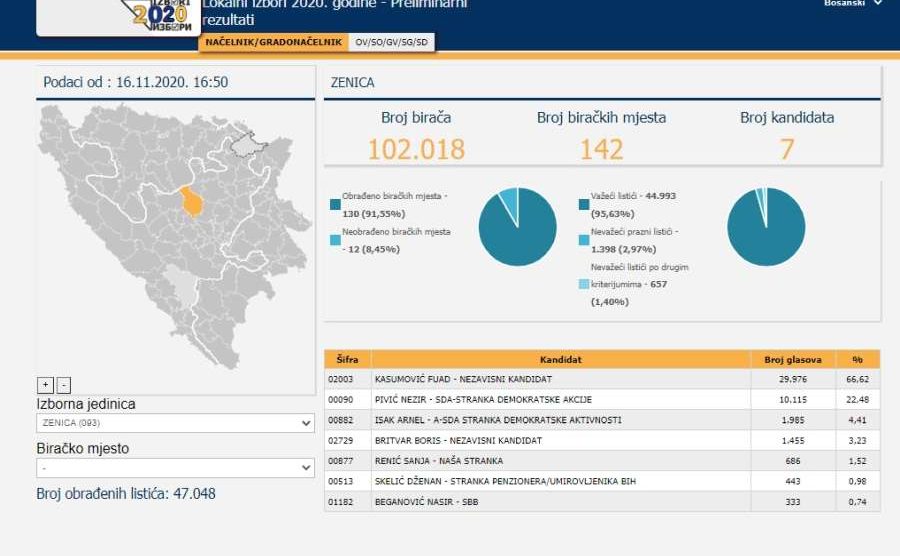This screenshot has height=556, width=900.
Task: Open the Izborna jedinica ZENICA dropdown
Action: 175,423
